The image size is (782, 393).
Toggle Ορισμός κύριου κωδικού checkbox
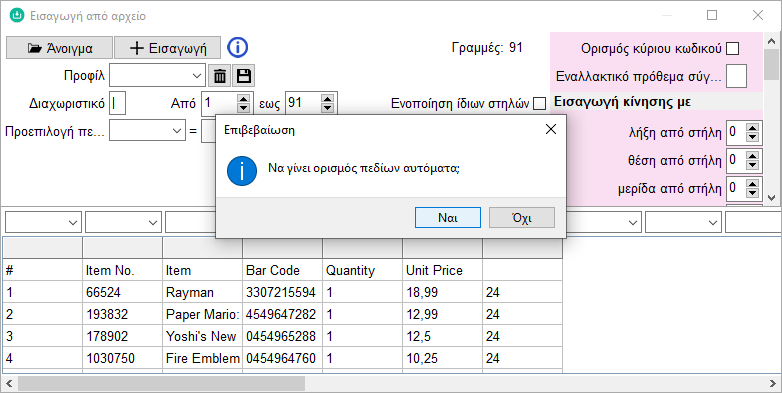point(733,49)
